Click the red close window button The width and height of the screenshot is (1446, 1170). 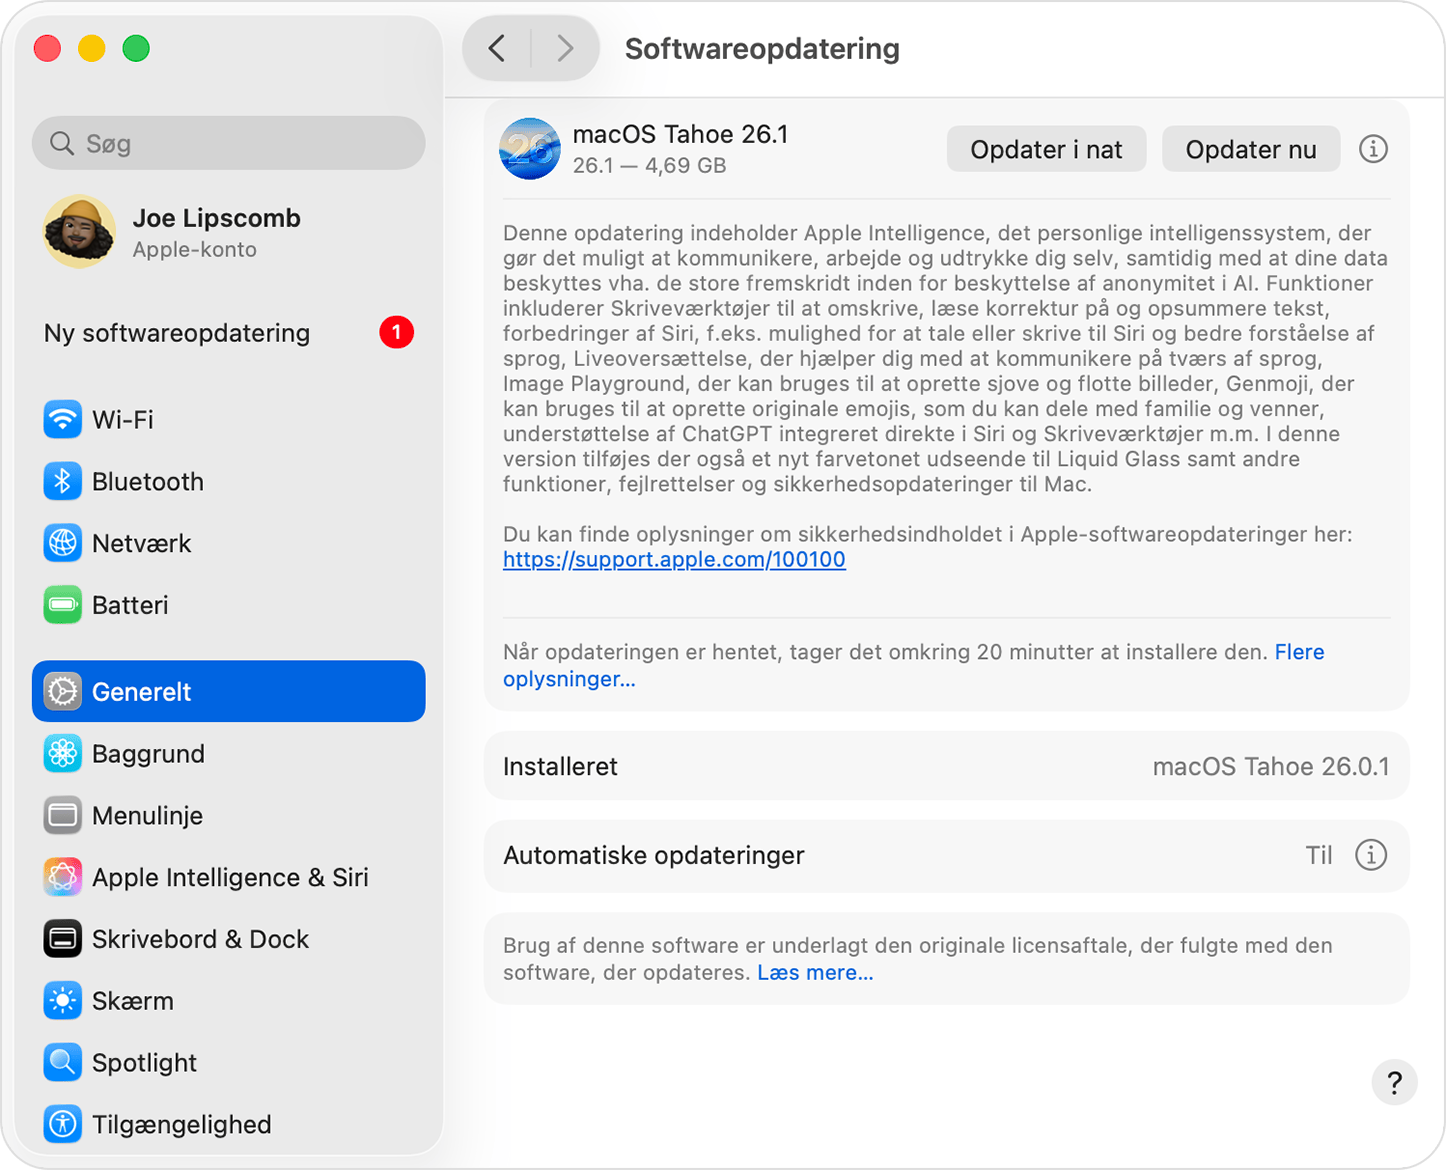pos(47,48)
